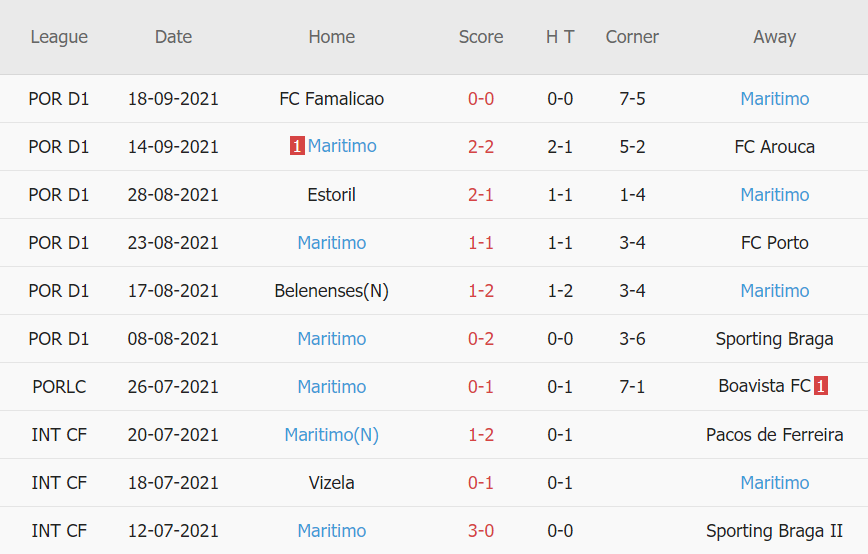Click the Date column header
Image resolution: width=868 pixels, height=554 pixels.
pyautogui.click(x=173, y=37)
